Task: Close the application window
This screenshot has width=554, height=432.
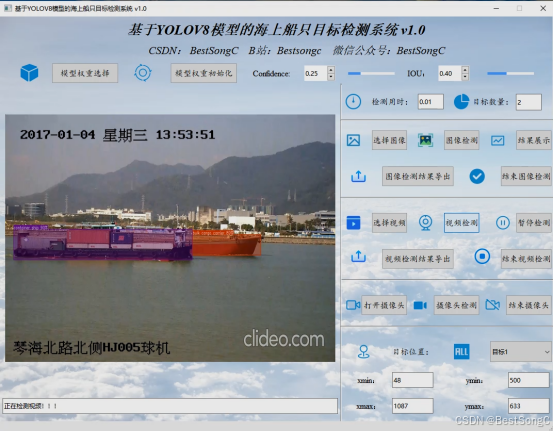Action: (x=543, y=8)
